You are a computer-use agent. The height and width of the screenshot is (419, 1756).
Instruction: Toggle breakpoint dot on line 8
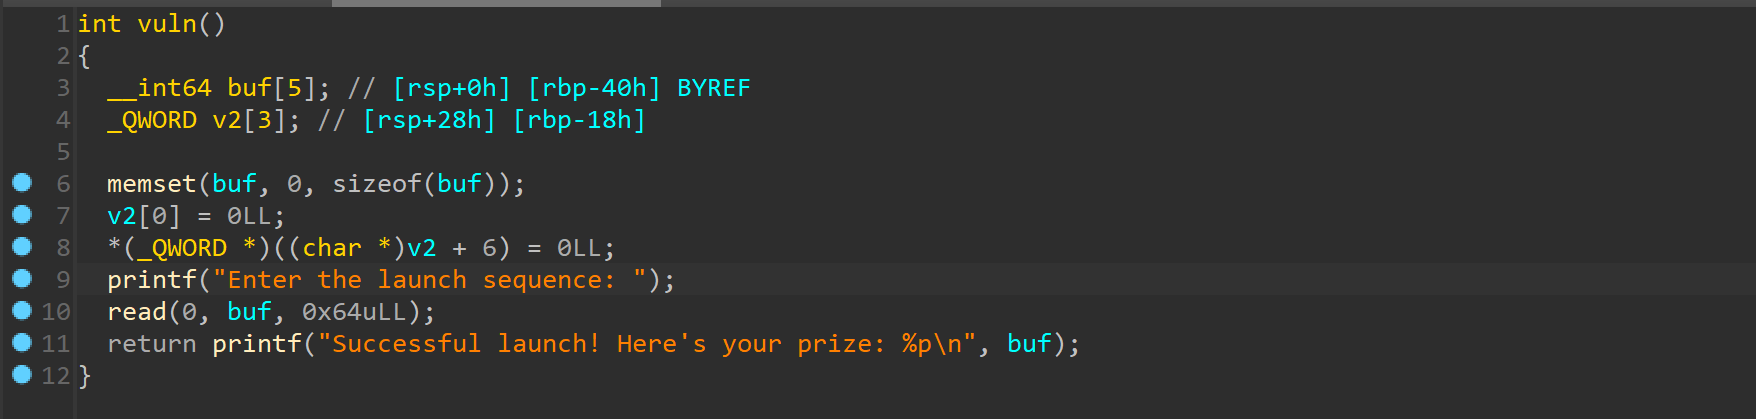[22, 247]
